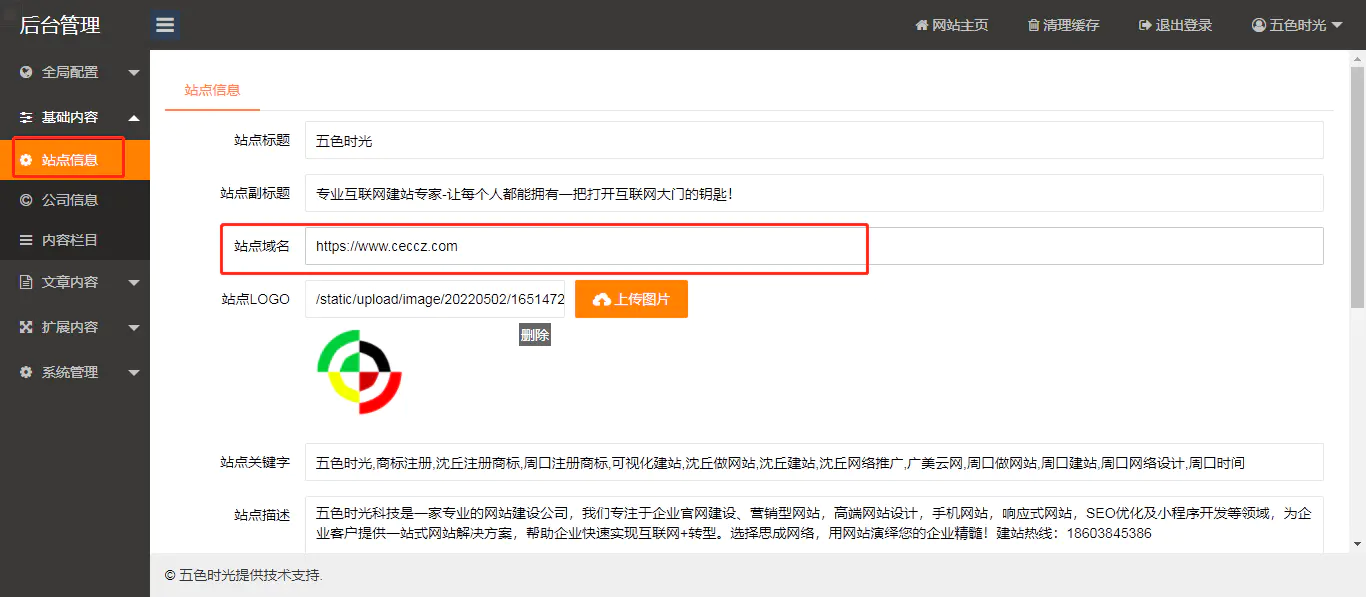Click the trash icon on 清理缓存
Viewport: 1366px width, 597px height.
1035,25
